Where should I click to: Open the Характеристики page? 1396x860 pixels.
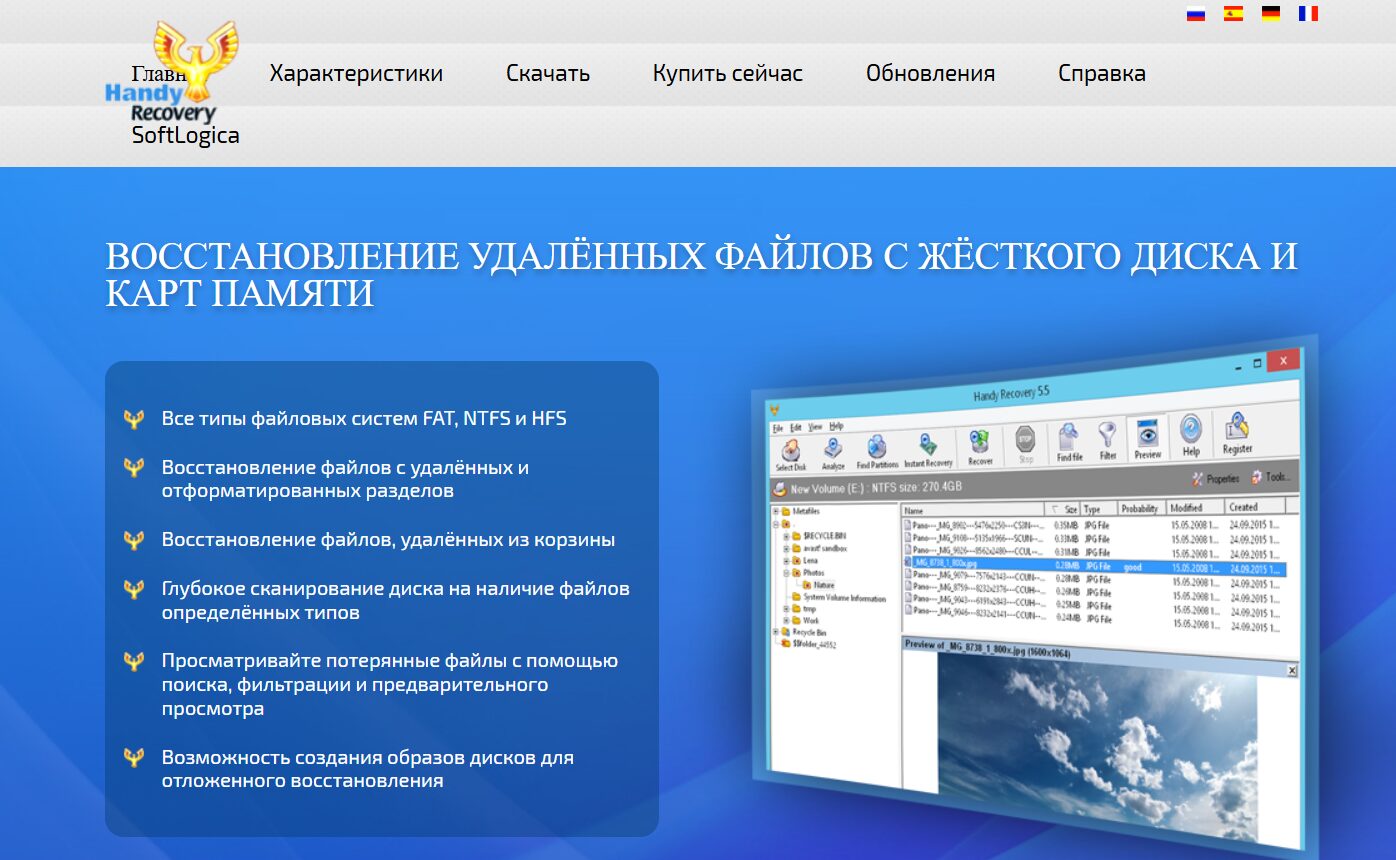pyautogui.click(x=355, y=72)
